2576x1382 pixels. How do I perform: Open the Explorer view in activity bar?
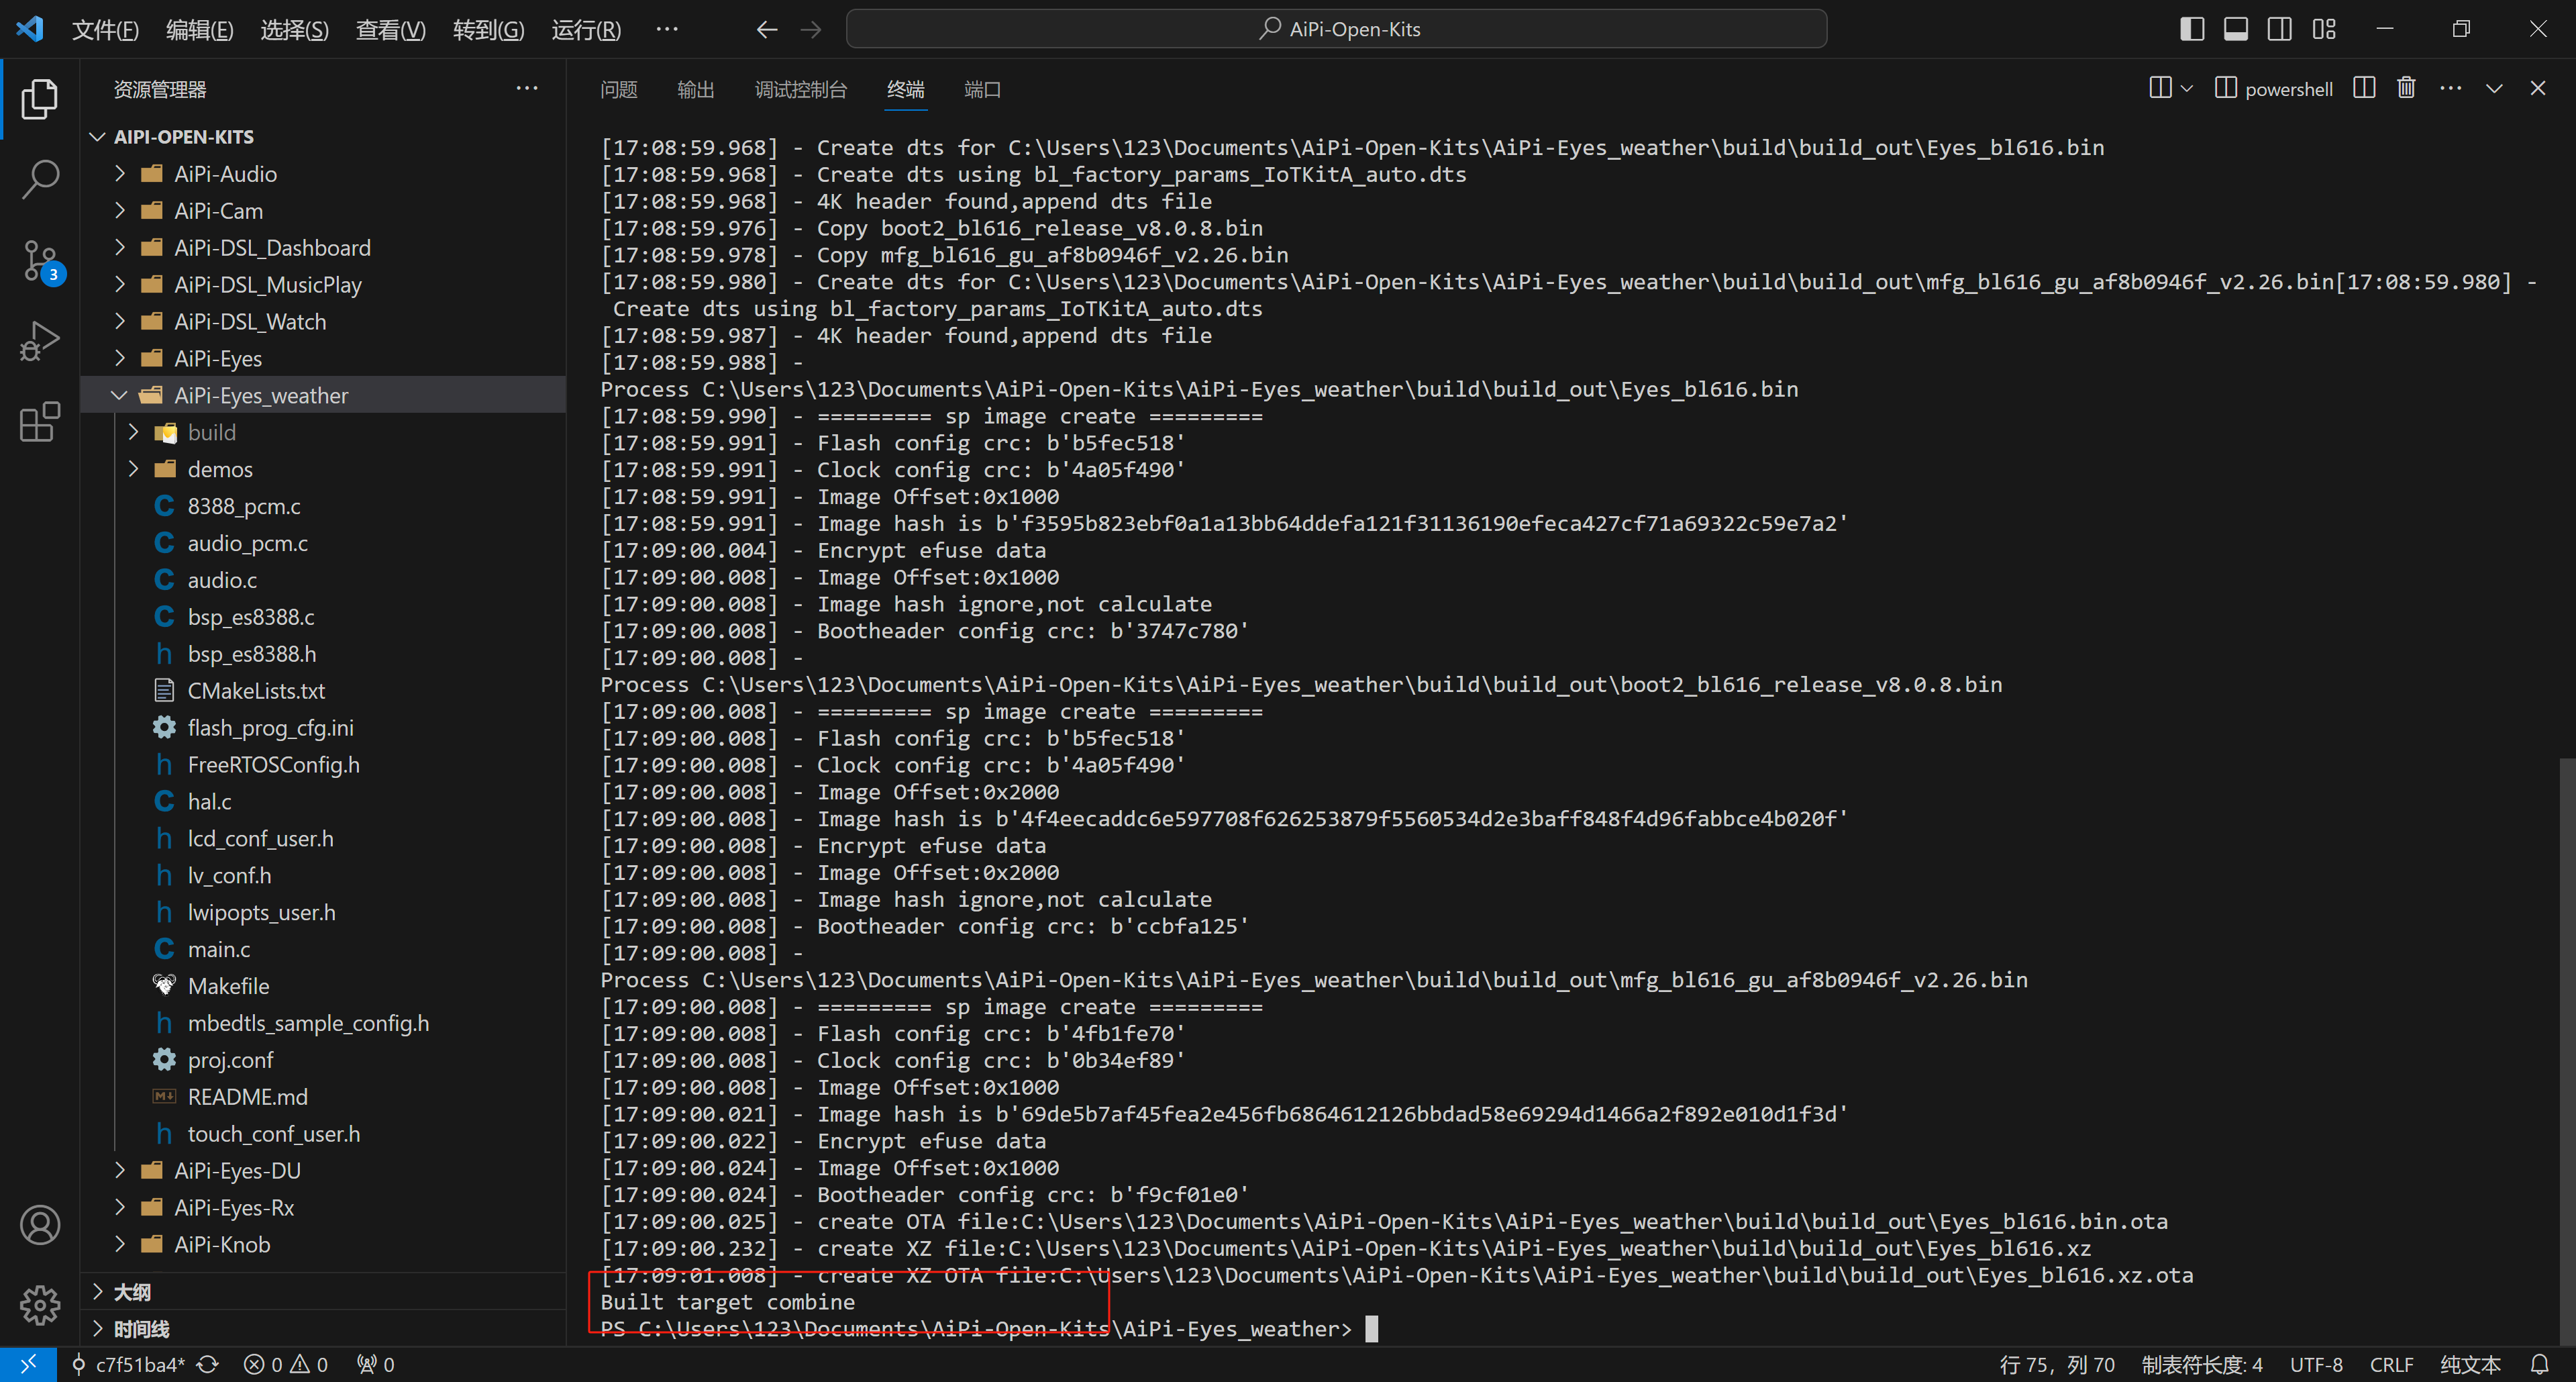coord(40,98)
